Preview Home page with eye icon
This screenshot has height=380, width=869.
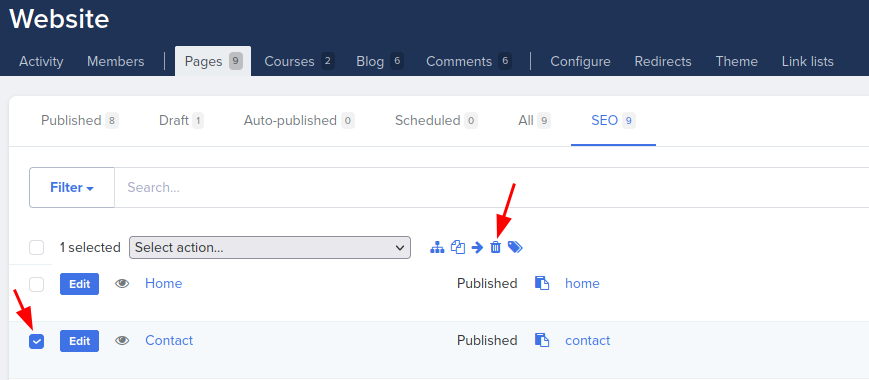[x=122, y=284]
